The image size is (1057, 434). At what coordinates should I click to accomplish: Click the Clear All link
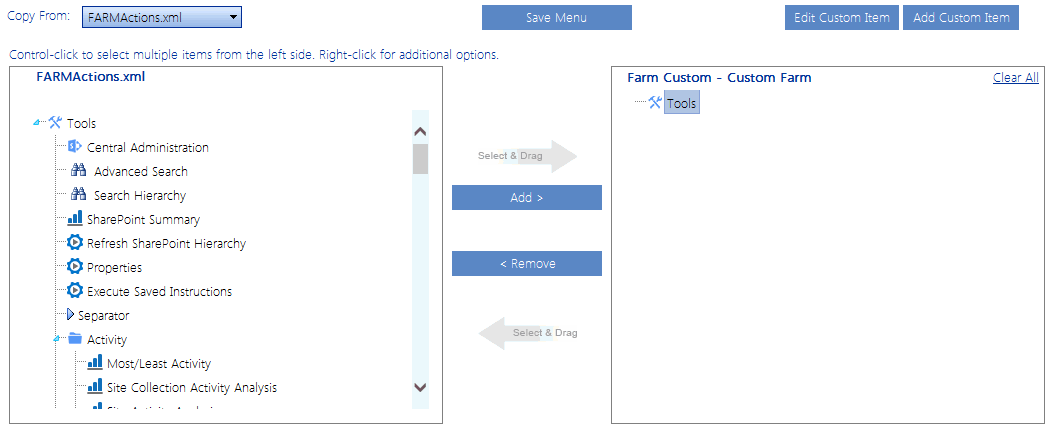[x=1015, y=78]
